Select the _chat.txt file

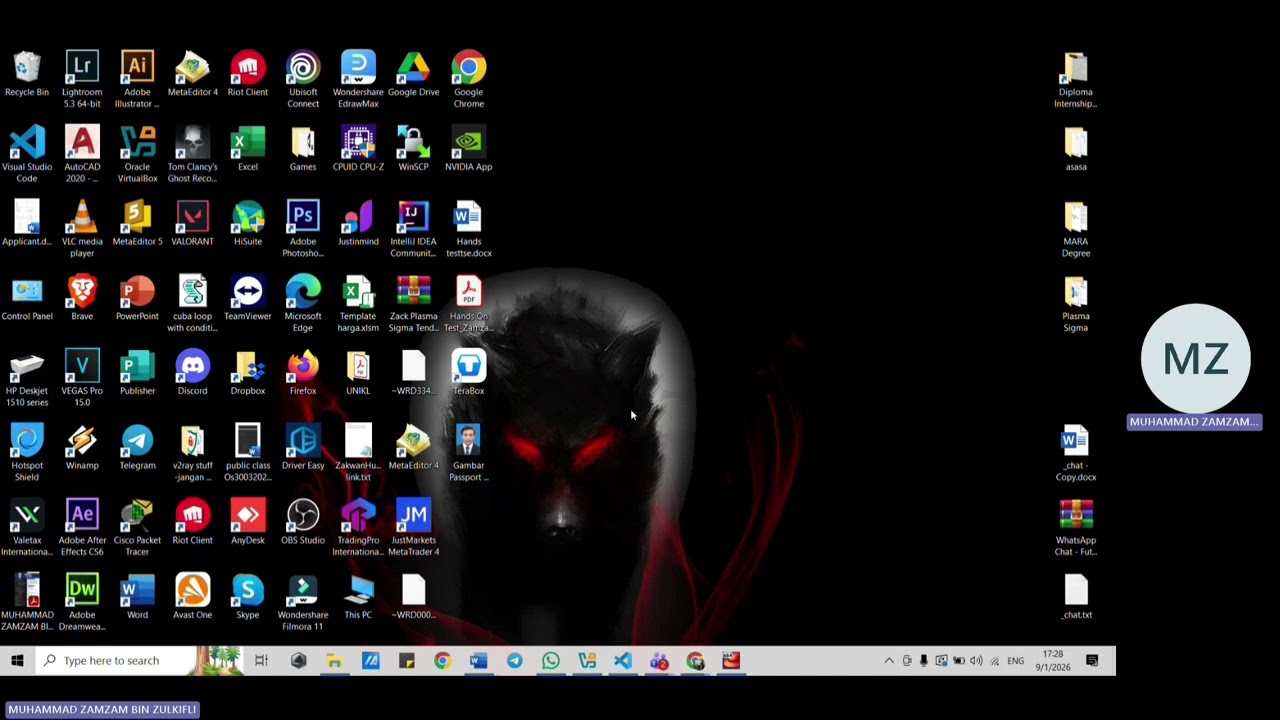click(1076, 598)
